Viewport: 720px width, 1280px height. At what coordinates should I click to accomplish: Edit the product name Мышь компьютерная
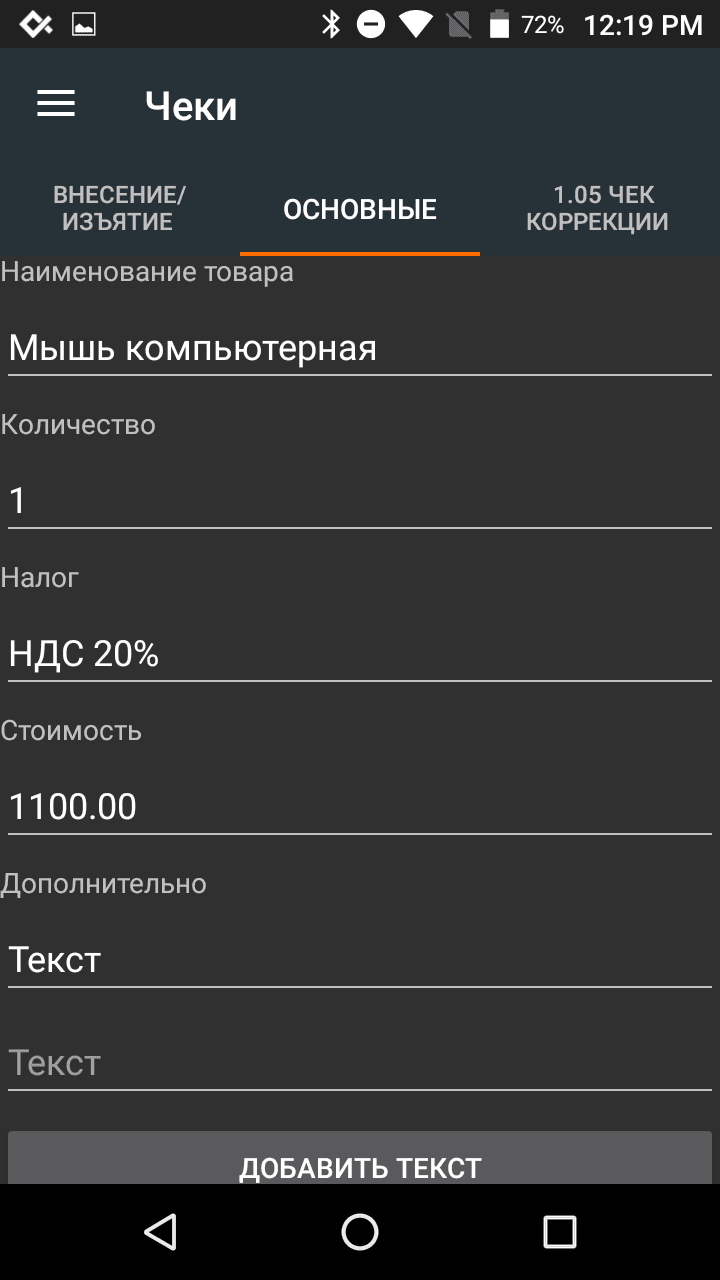click(x=359, y=347)
